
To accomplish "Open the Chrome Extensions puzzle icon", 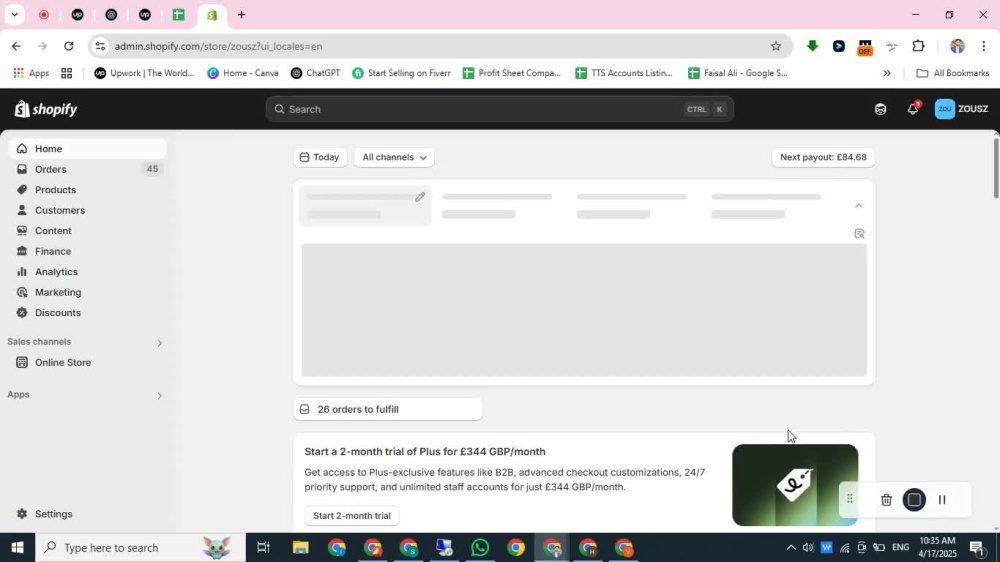I will tap(918, 46).
